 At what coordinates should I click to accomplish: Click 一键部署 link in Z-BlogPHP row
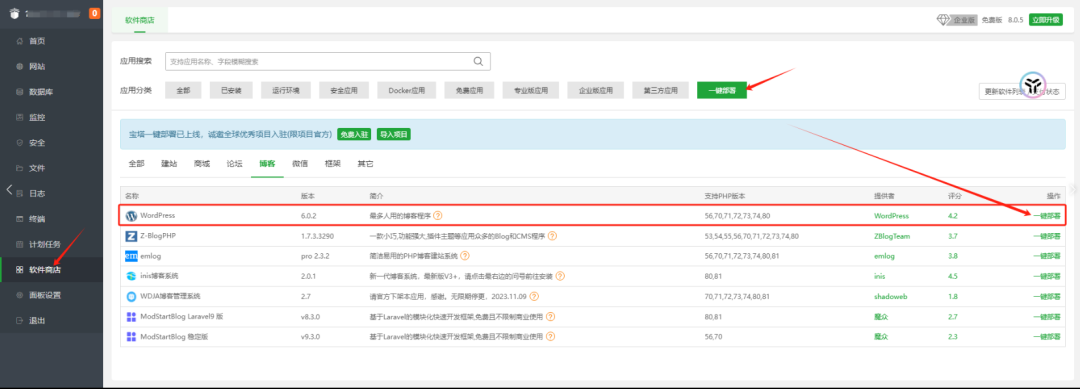1046,236
